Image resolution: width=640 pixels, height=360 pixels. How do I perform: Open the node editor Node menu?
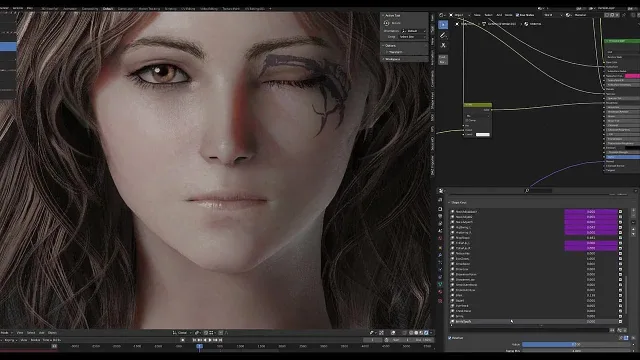coord(509,15)
